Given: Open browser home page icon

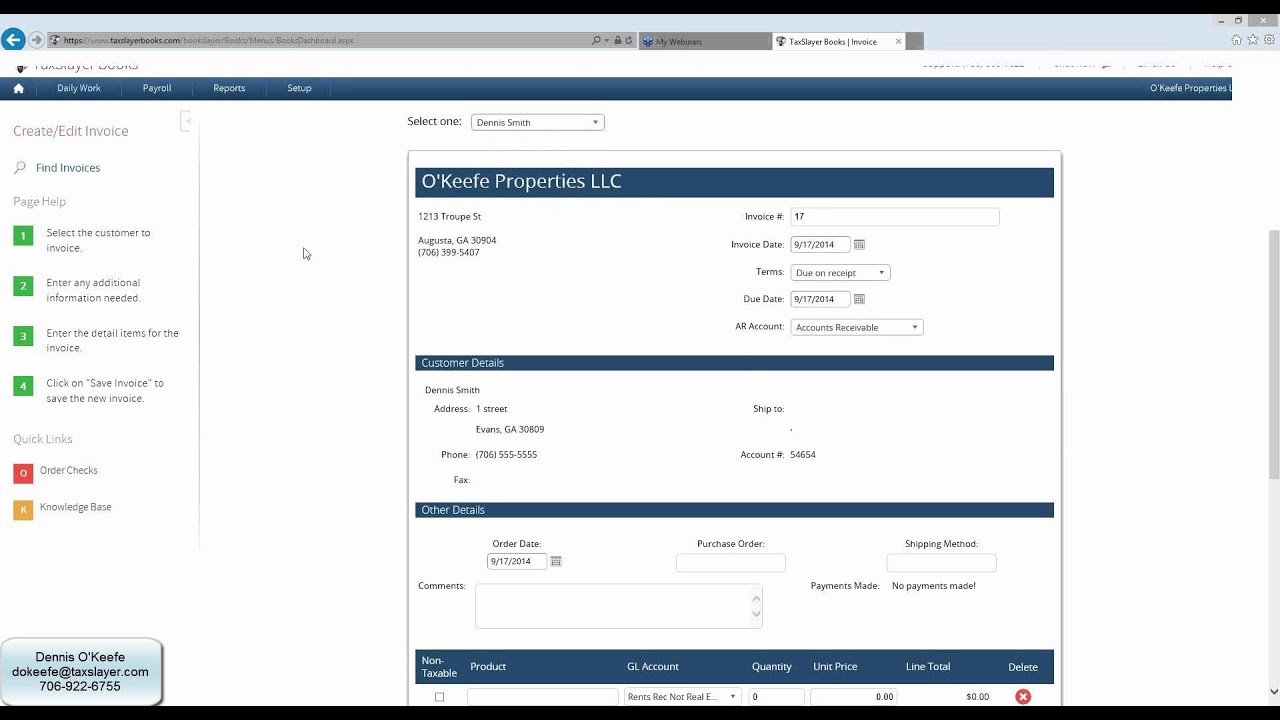Looking at the screenshot, I should [x=1237, y=40].
